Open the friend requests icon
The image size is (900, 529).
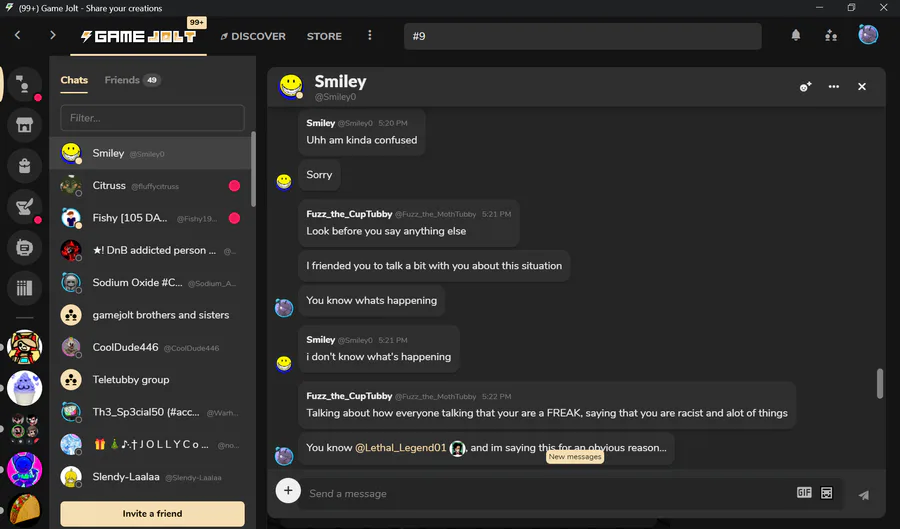[831, 36]
